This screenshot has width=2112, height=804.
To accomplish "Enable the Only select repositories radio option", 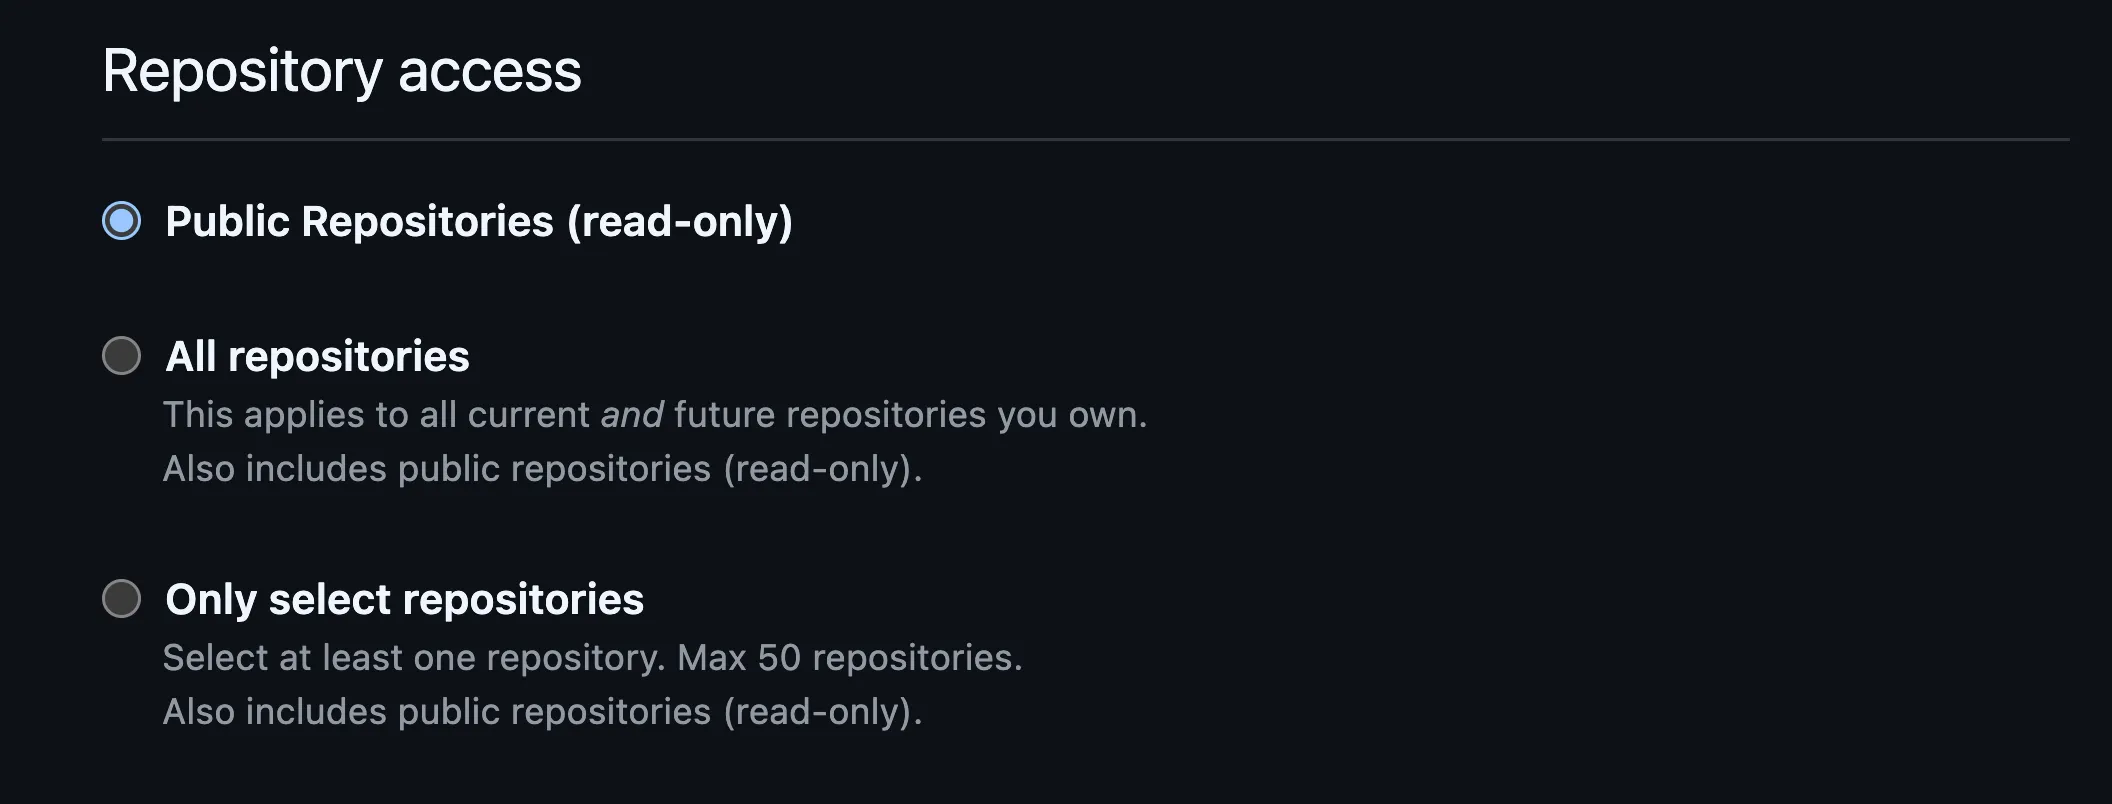I will [x=122, y=599].
